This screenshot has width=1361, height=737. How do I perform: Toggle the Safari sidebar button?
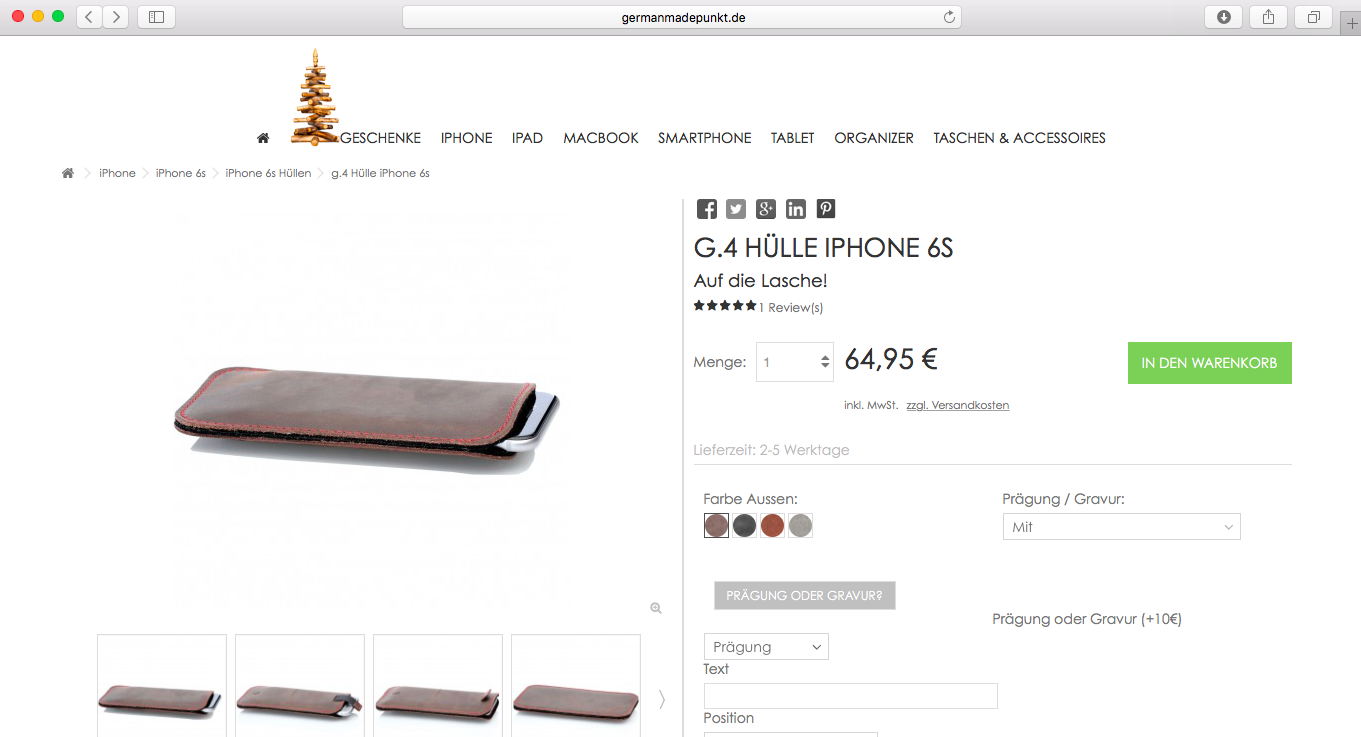(156, 17)
